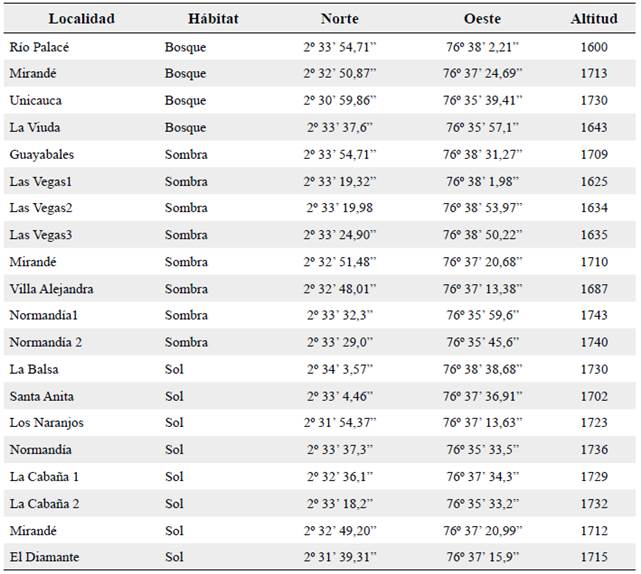Select the altitude value 1600

coord(594,47)
